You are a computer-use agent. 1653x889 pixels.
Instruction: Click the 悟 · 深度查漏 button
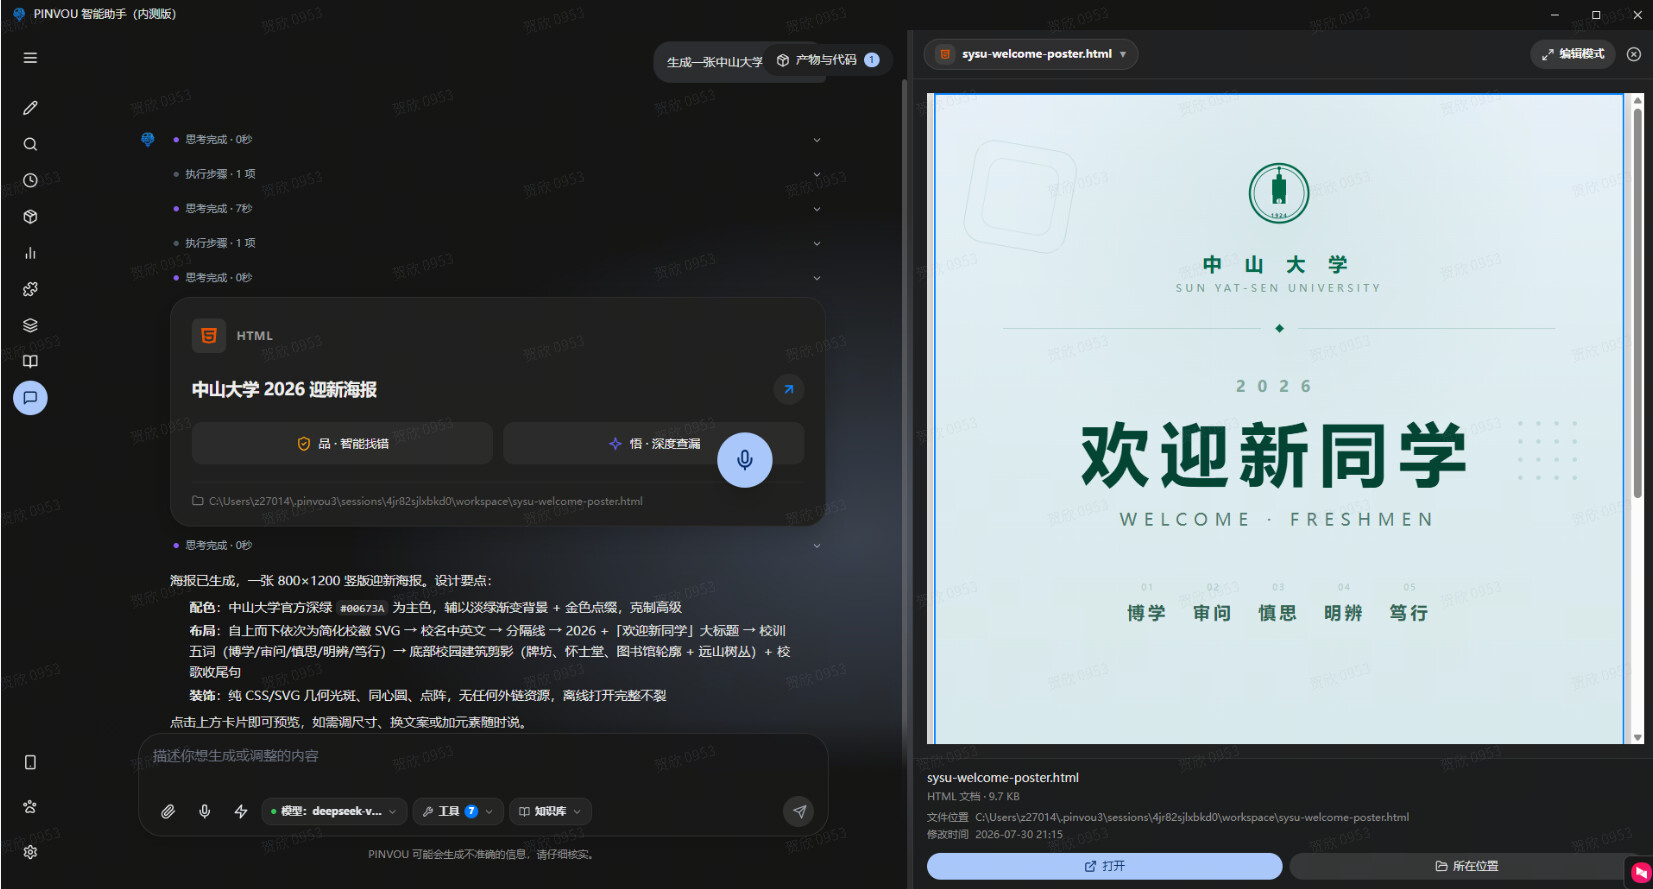pos(654,443)
